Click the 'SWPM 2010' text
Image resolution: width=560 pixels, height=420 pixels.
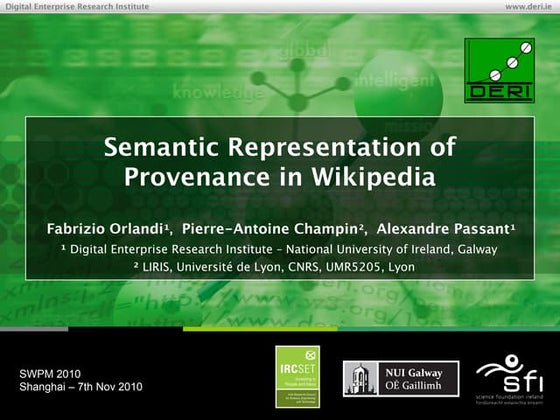50,374
